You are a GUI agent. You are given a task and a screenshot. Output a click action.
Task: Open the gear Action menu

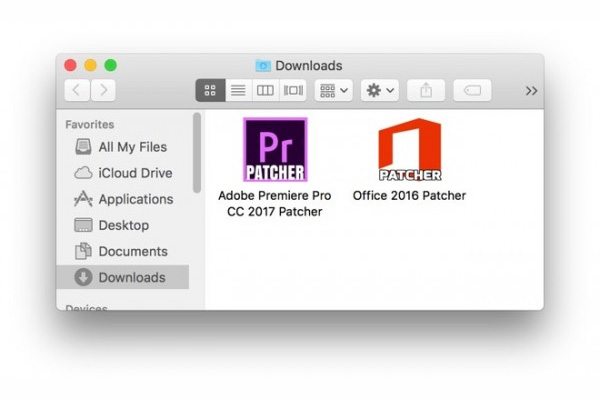380,91
